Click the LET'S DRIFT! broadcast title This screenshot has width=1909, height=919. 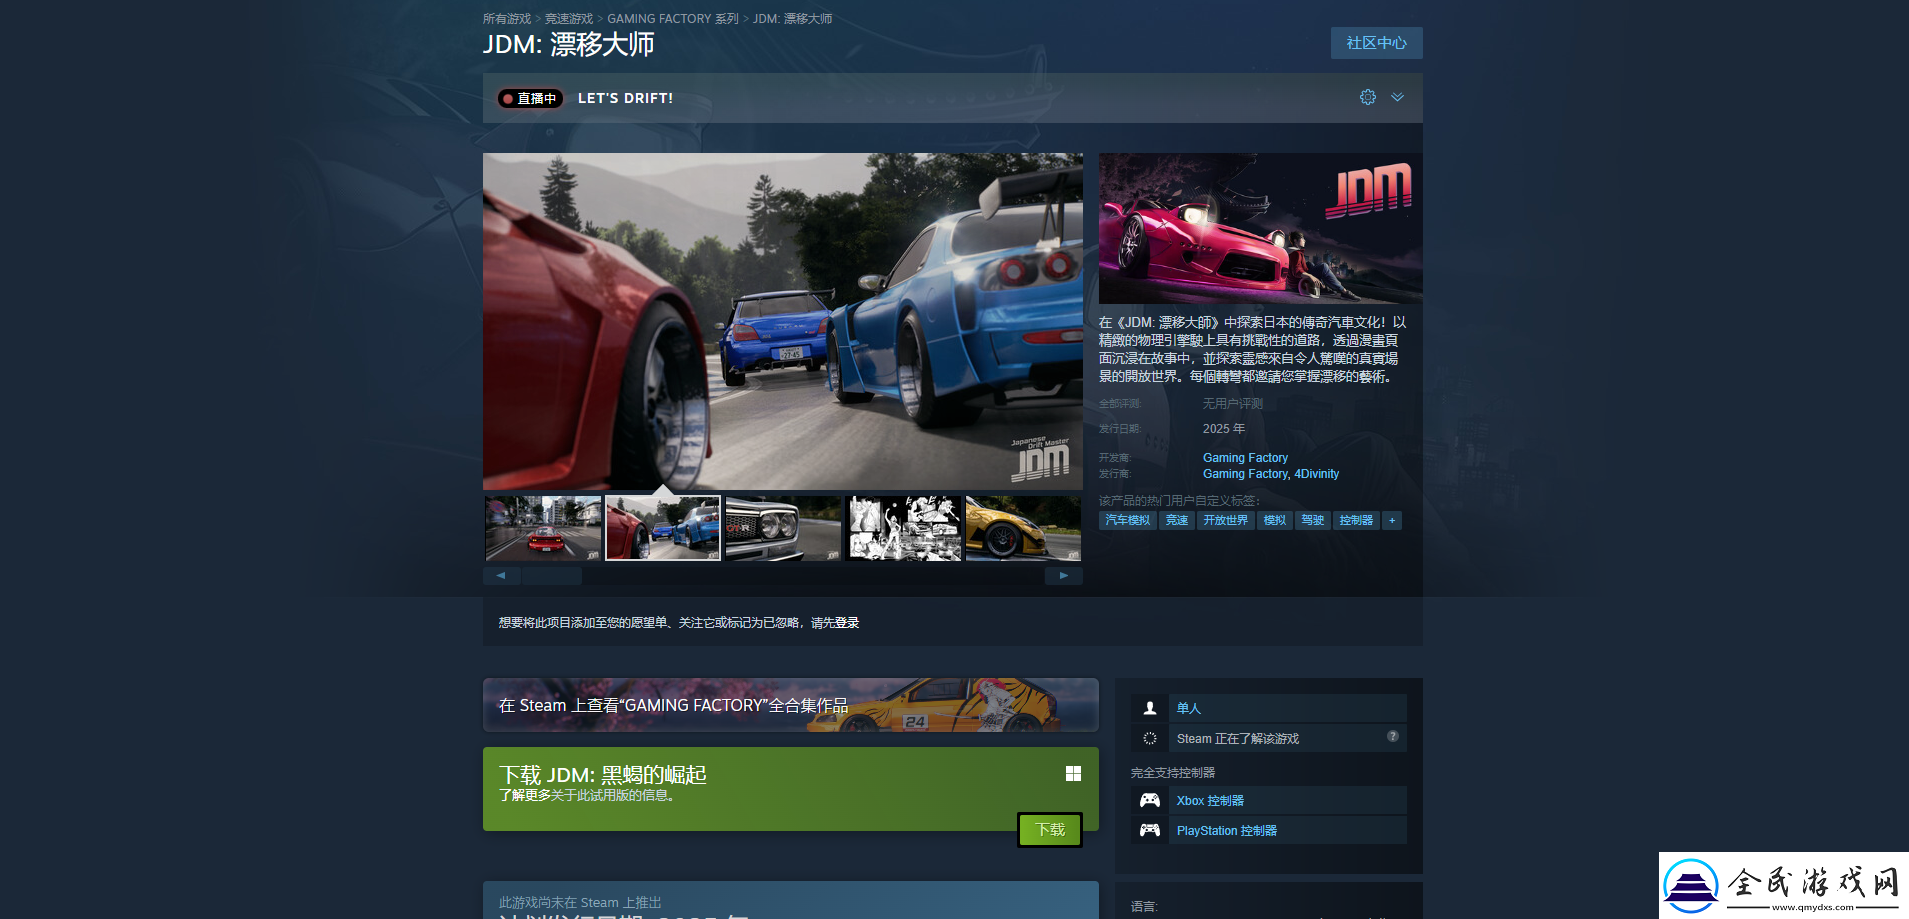[625, 98]
